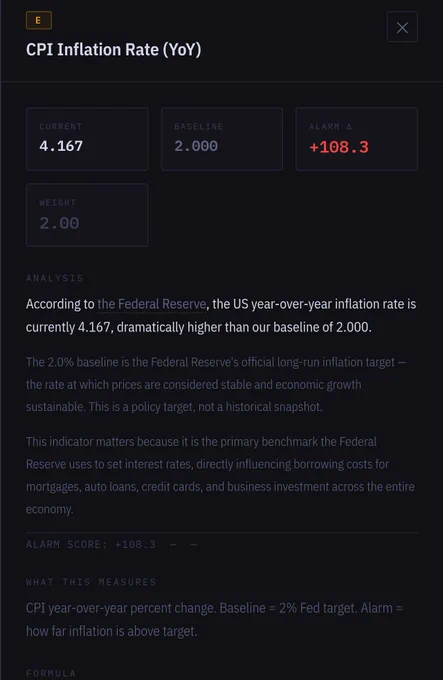
Task: Click the FORMULA section heading
Action: tap(51, 673)
